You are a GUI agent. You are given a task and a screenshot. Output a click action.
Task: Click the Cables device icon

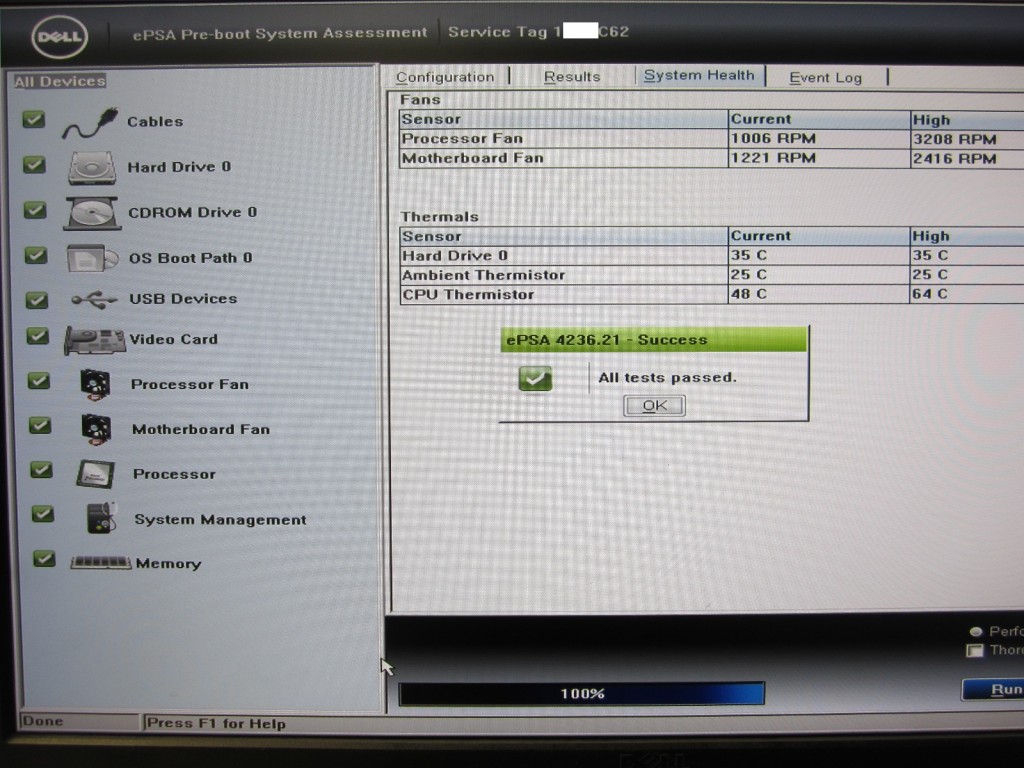click(90, 123)
